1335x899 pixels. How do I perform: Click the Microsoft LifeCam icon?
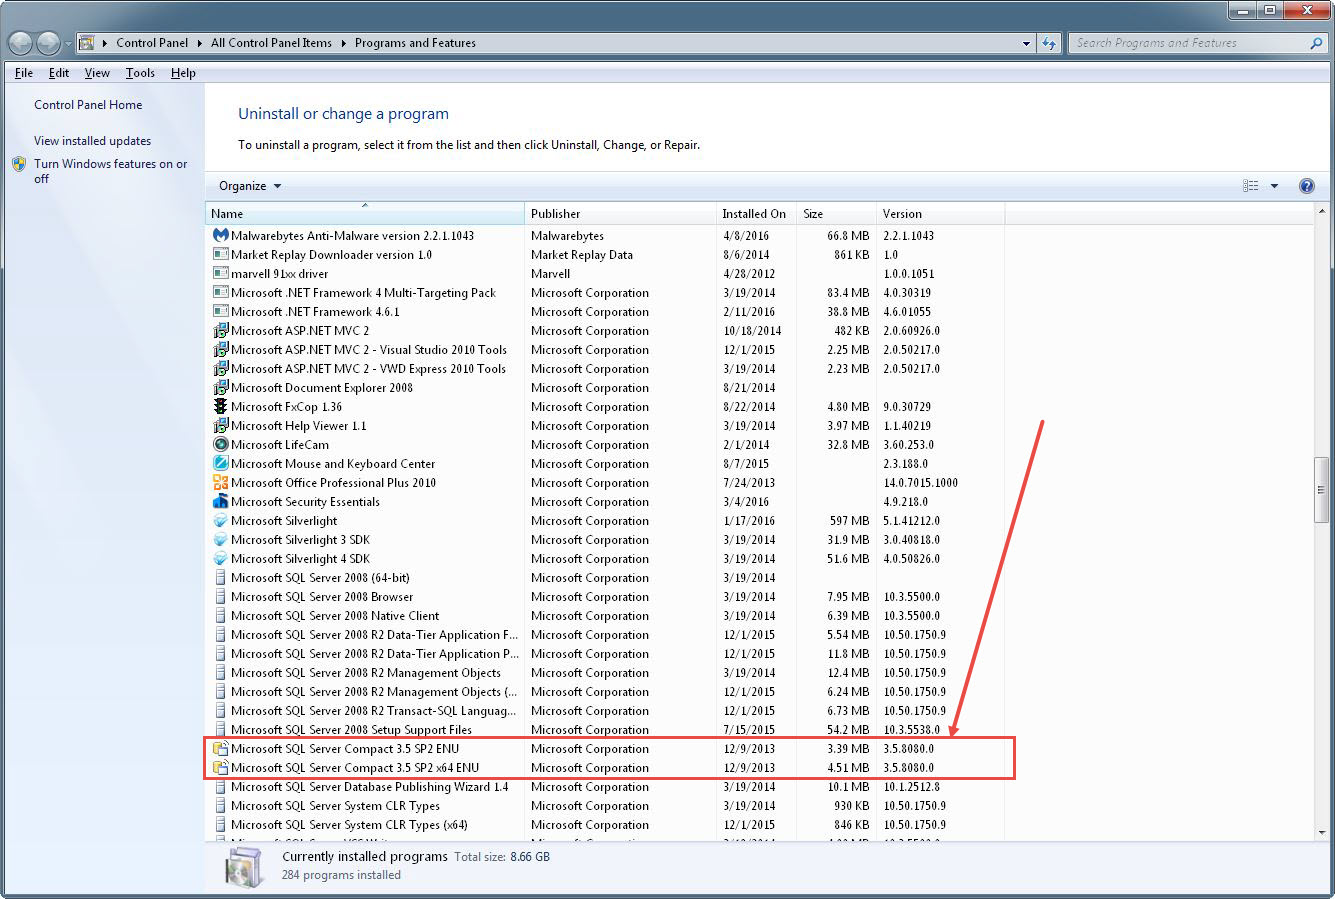point(221,444)
